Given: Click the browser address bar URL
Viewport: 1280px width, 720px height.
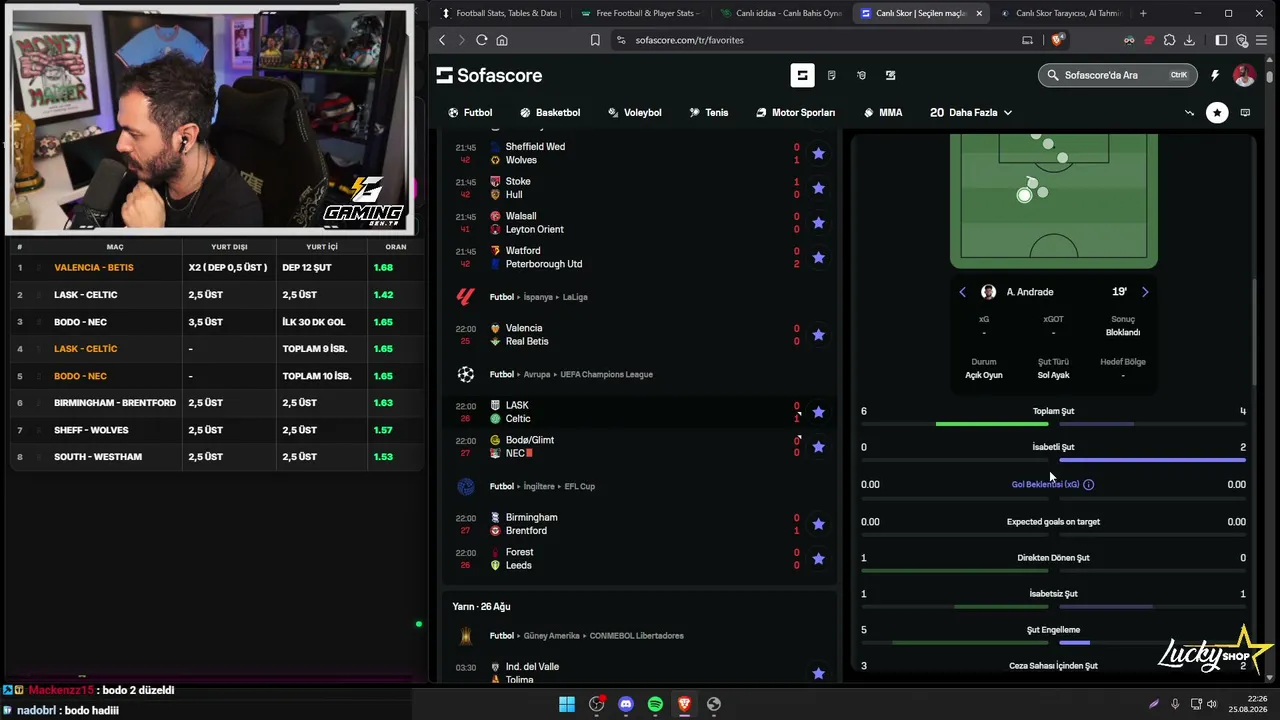Looking at the screenshot, I should pyautogui.click(x=689, y=40).
